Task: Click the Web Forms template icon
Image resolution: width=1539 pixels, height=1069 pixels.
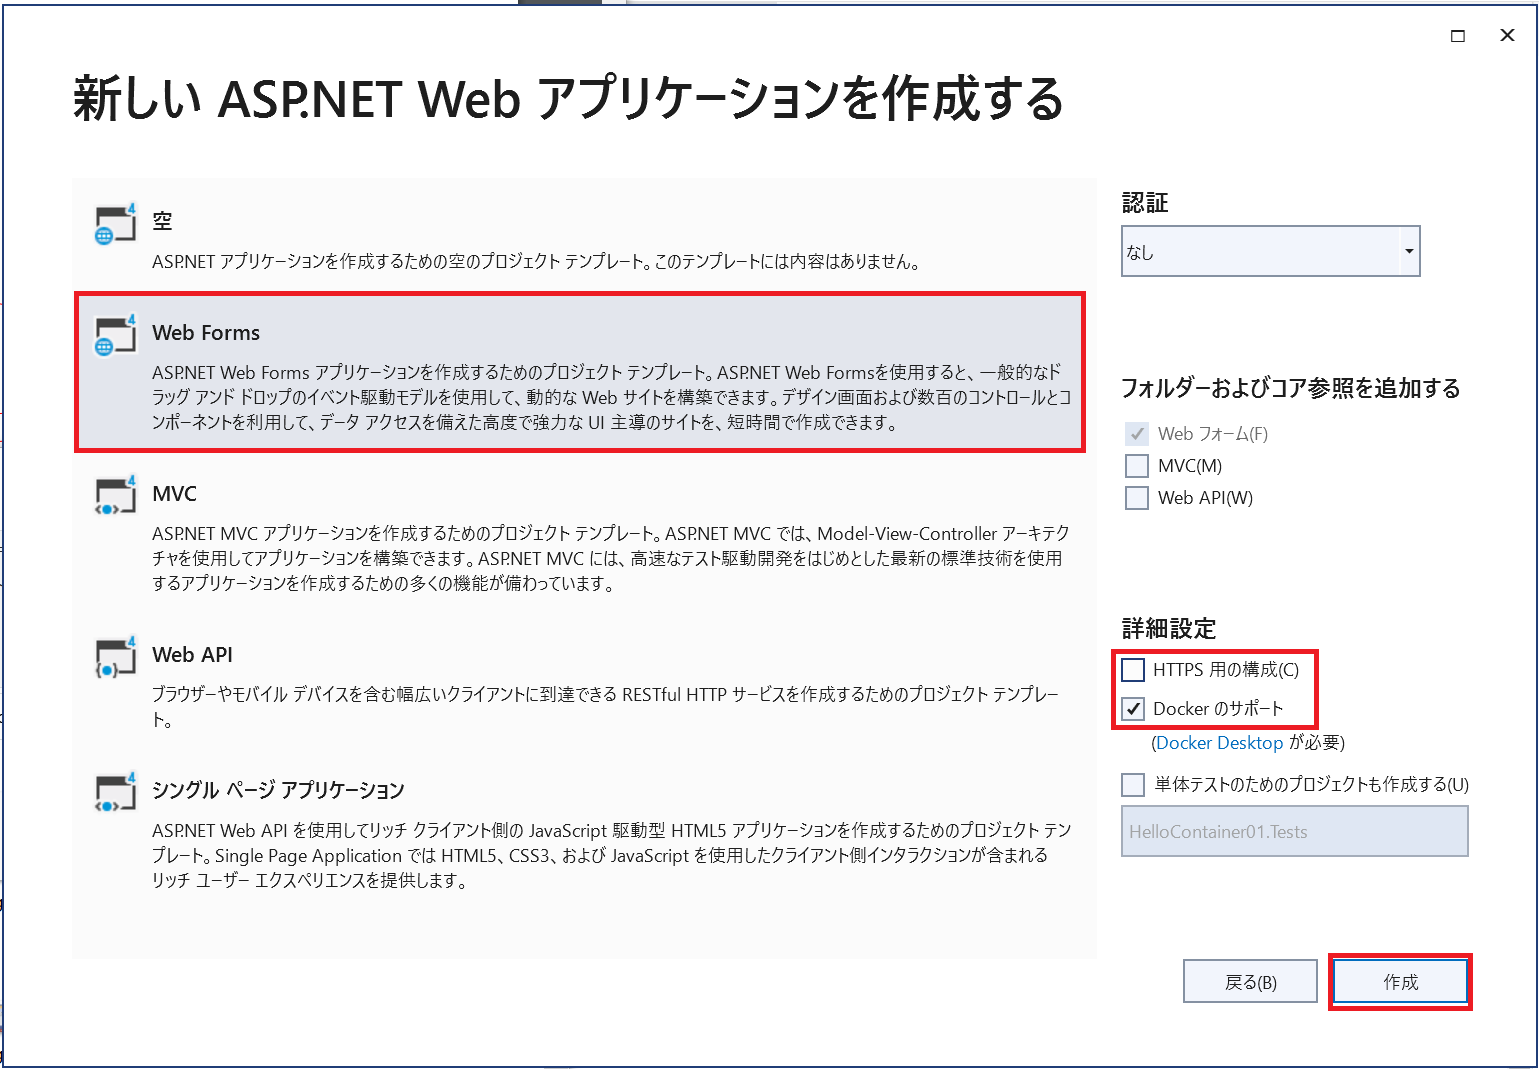Action: pyautogui.click(x=114, y=335)
